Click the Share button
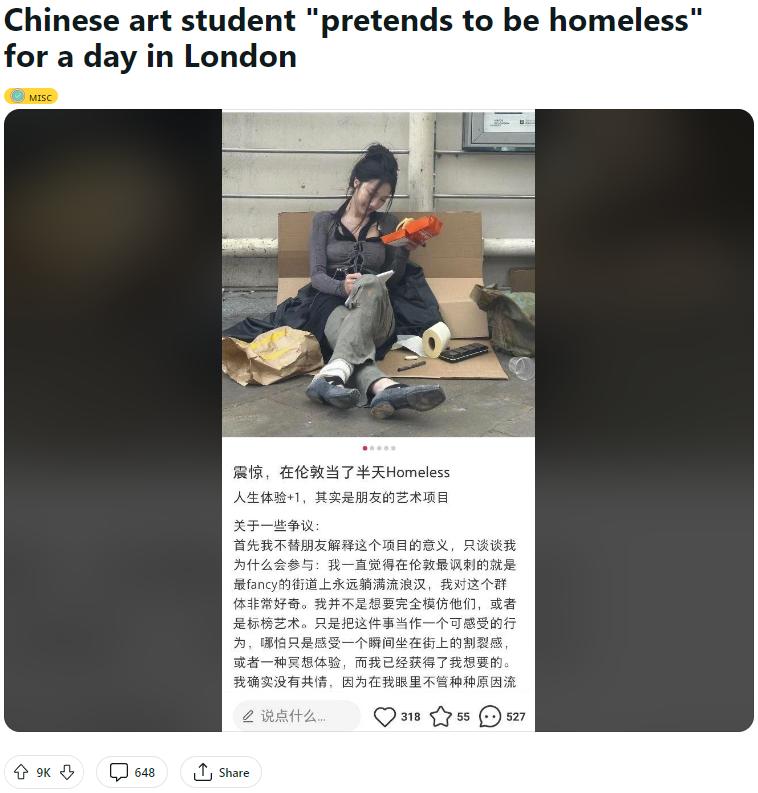This screenshot has height=793, width=758. (221, 772)
